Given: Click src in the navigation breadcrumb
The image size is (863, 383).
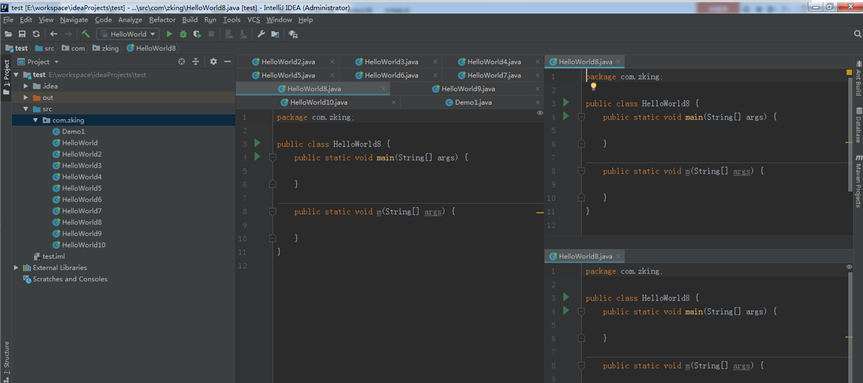Looking at the screenshot, I should (x=45, y=48).
